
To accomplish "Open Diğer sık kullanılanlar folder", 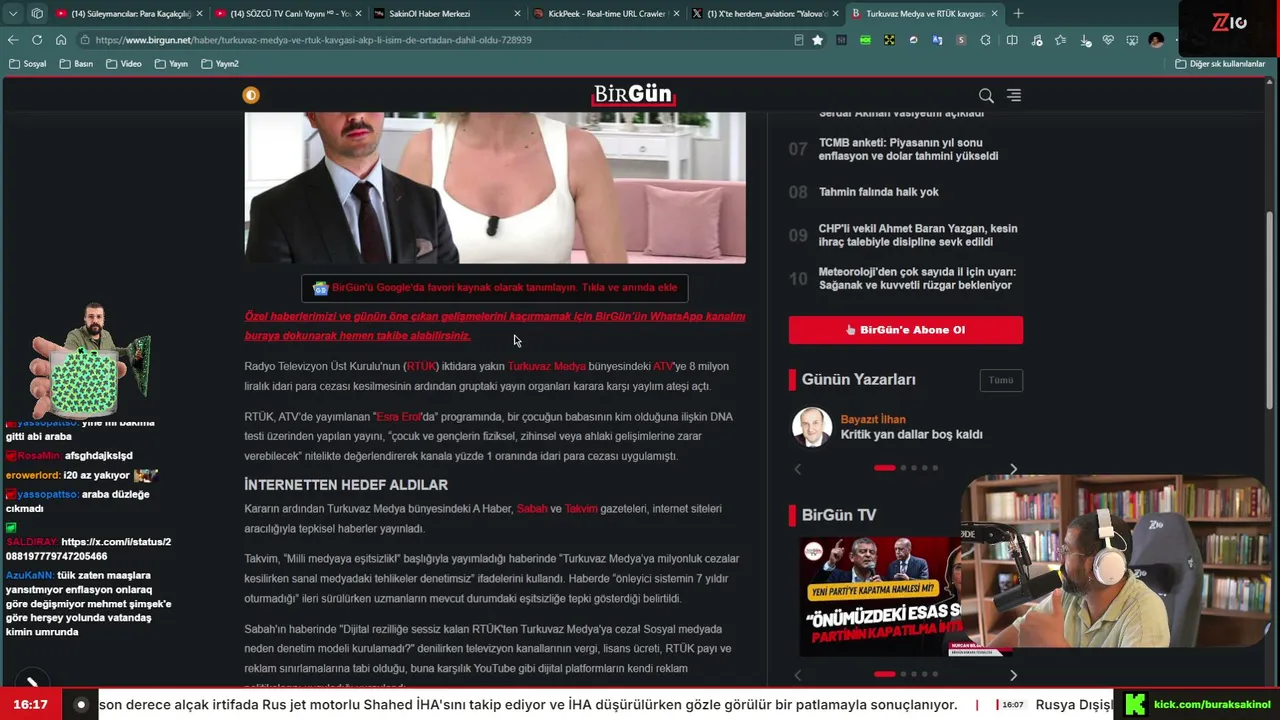I will point(1220,64).
